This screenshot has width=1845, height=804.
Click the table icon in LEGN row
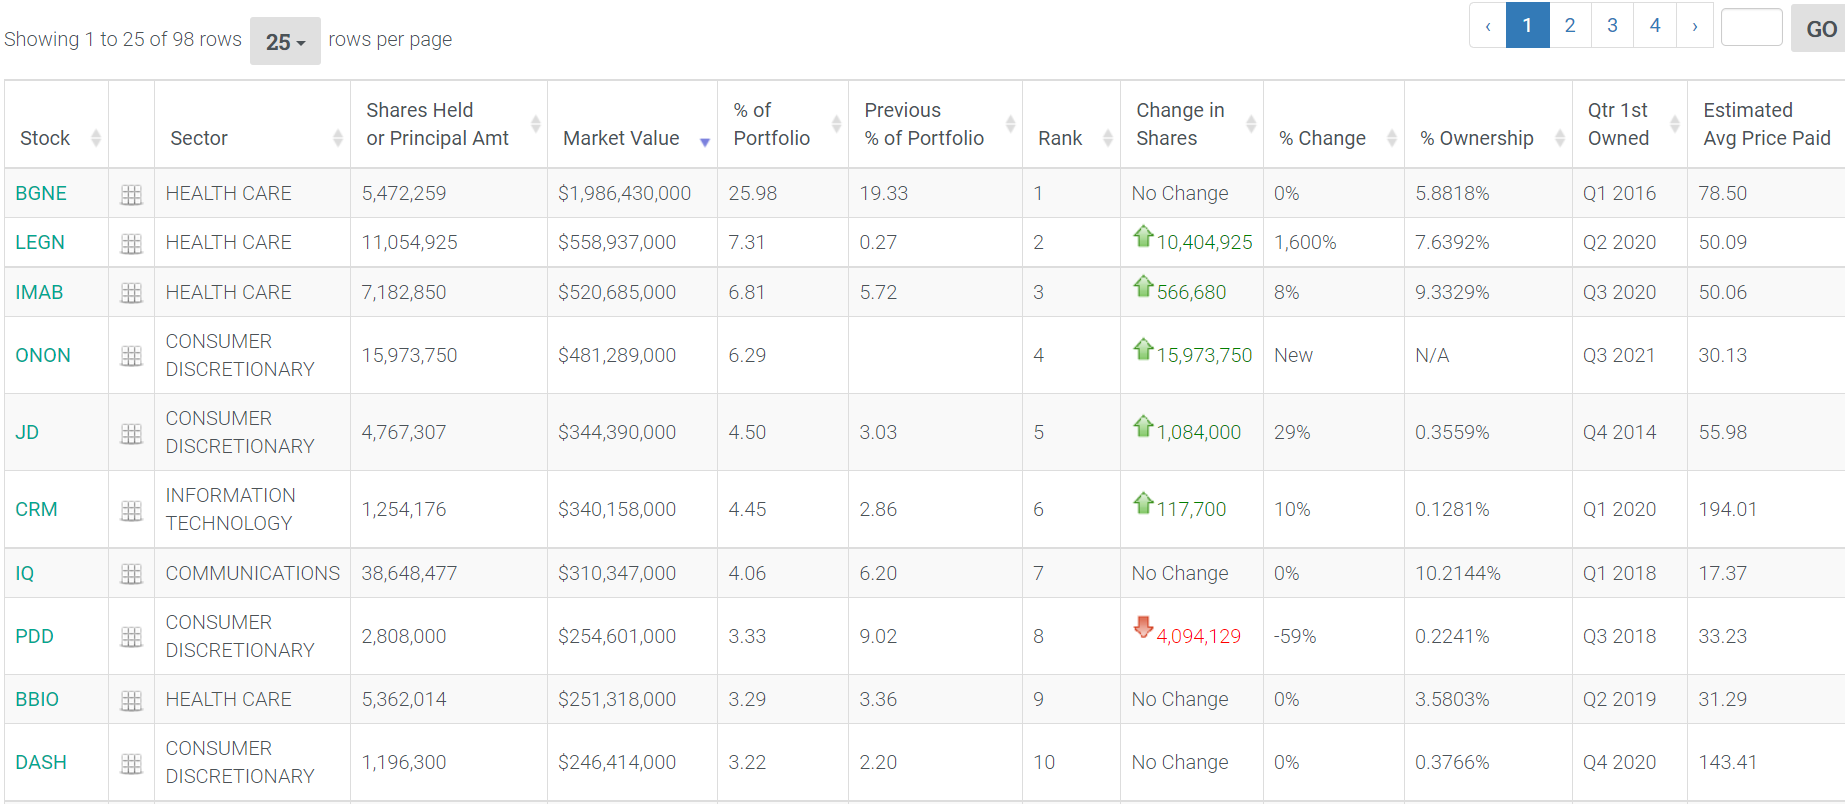(131, 244)
